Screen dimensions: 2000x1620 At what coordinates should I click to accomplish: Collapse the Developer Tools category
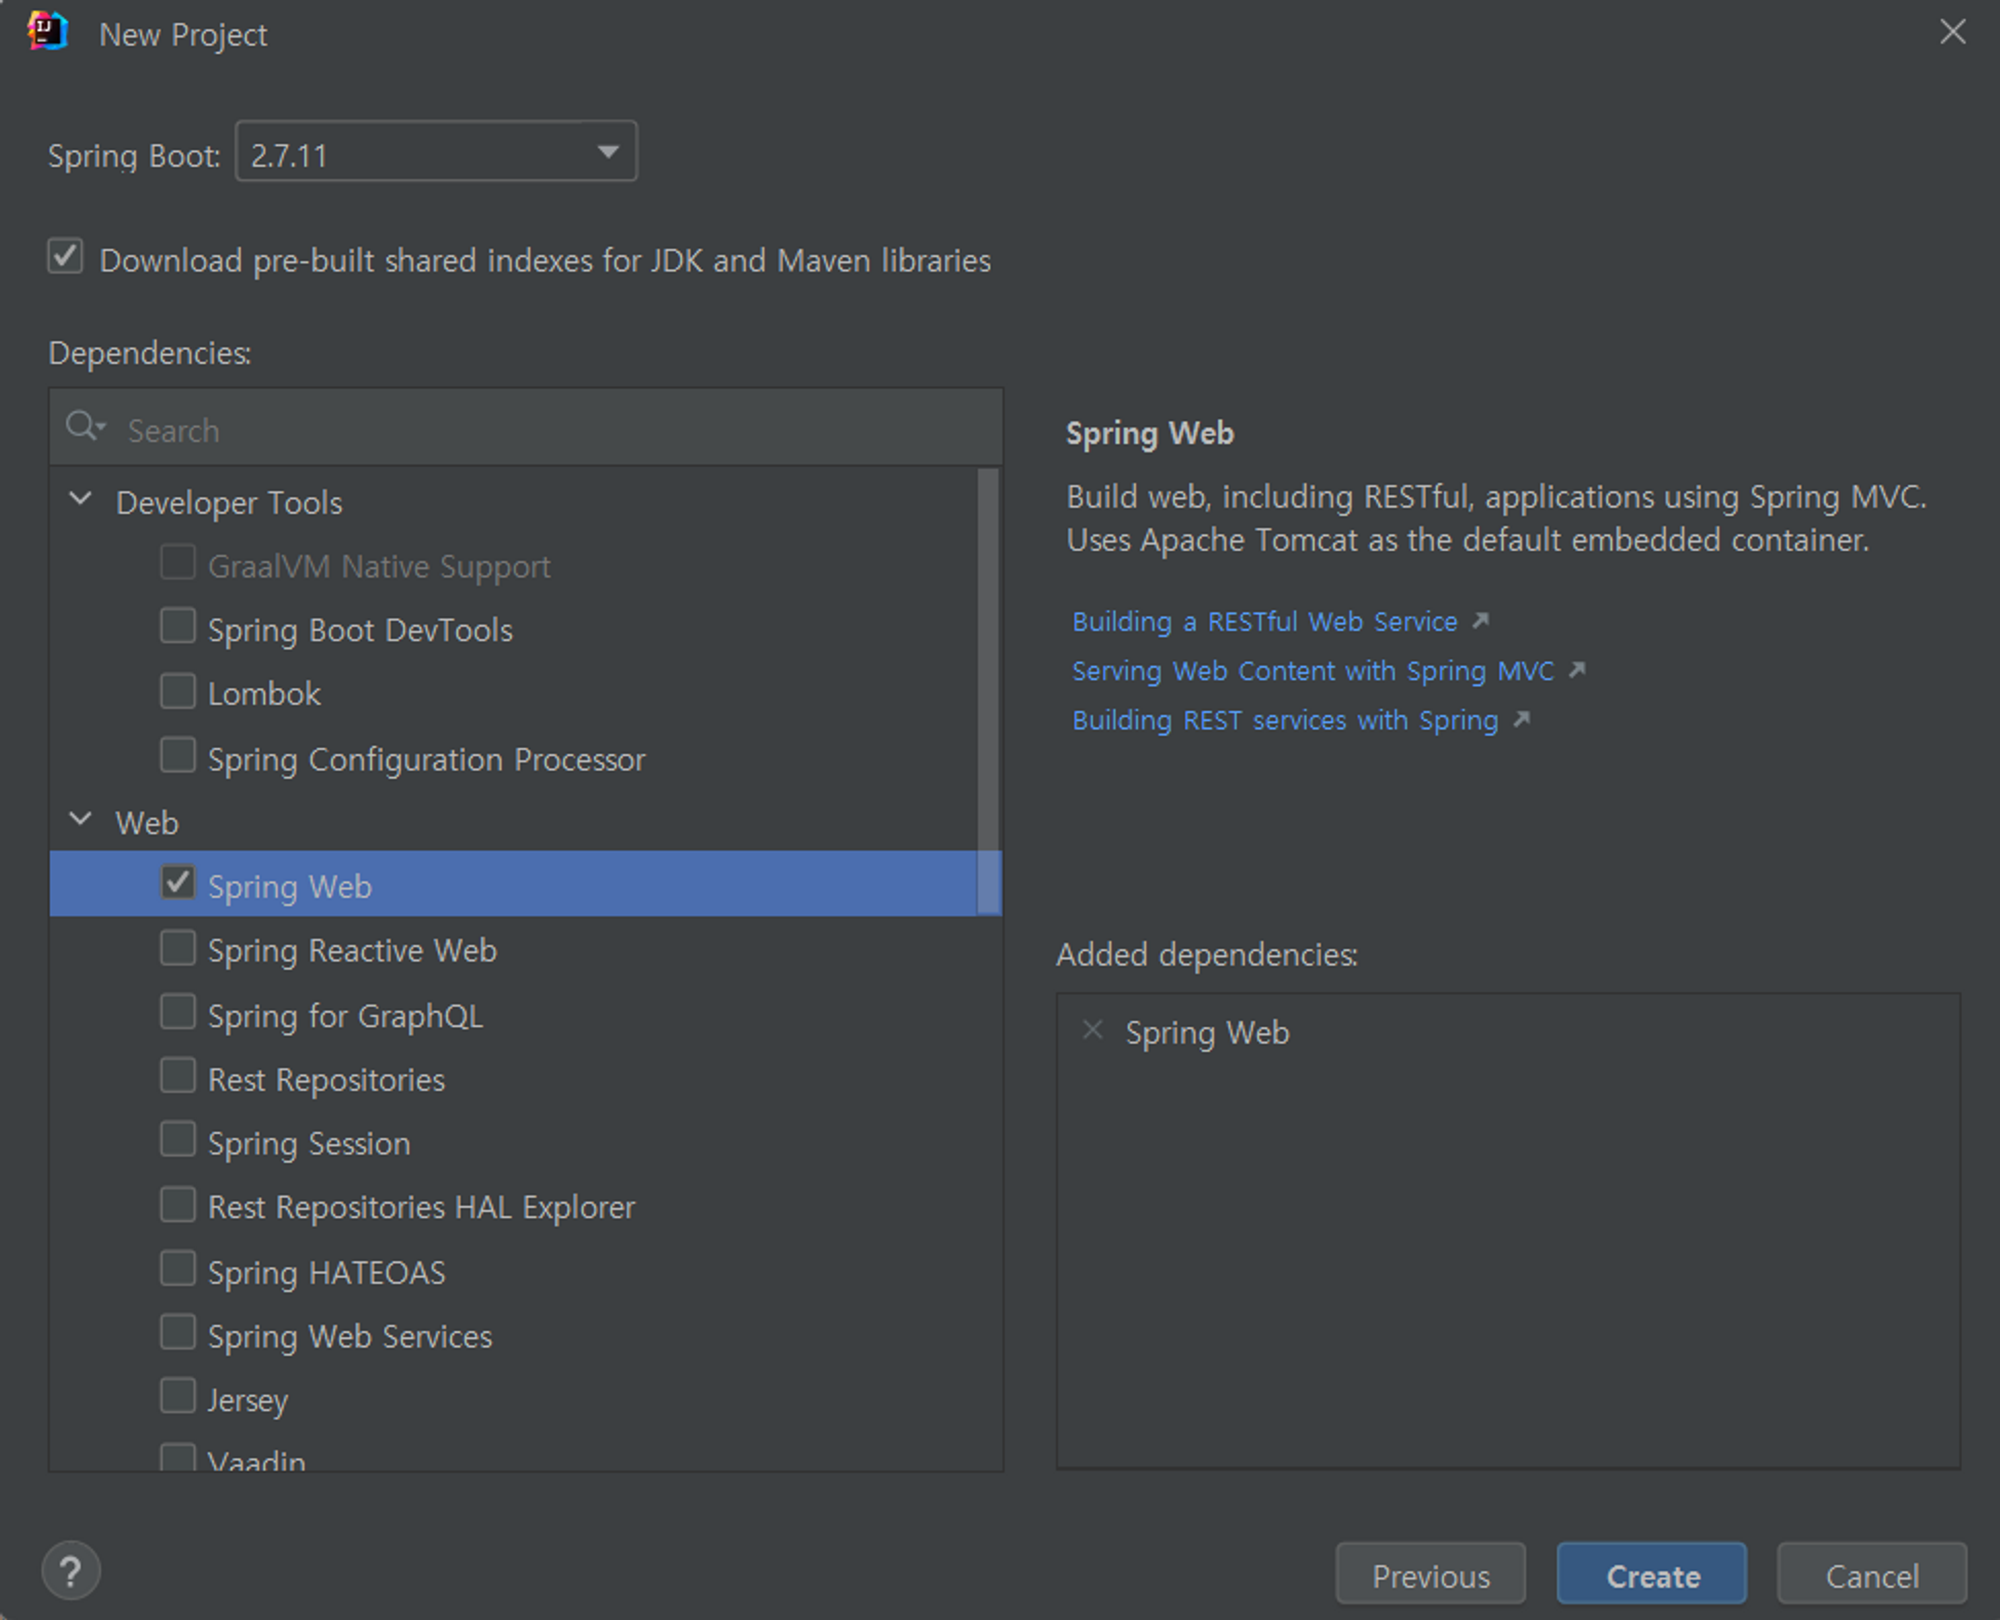tap(81, 499)
